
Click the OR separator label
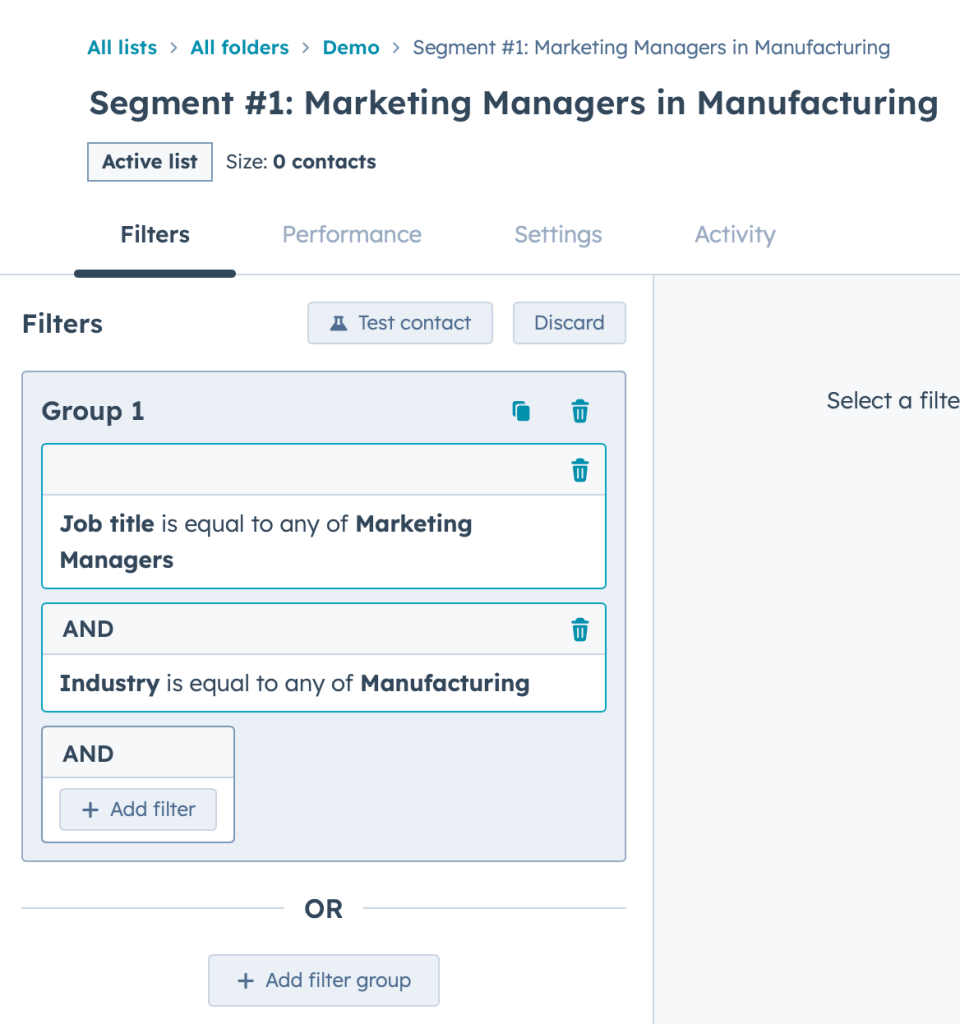point(323,909)
